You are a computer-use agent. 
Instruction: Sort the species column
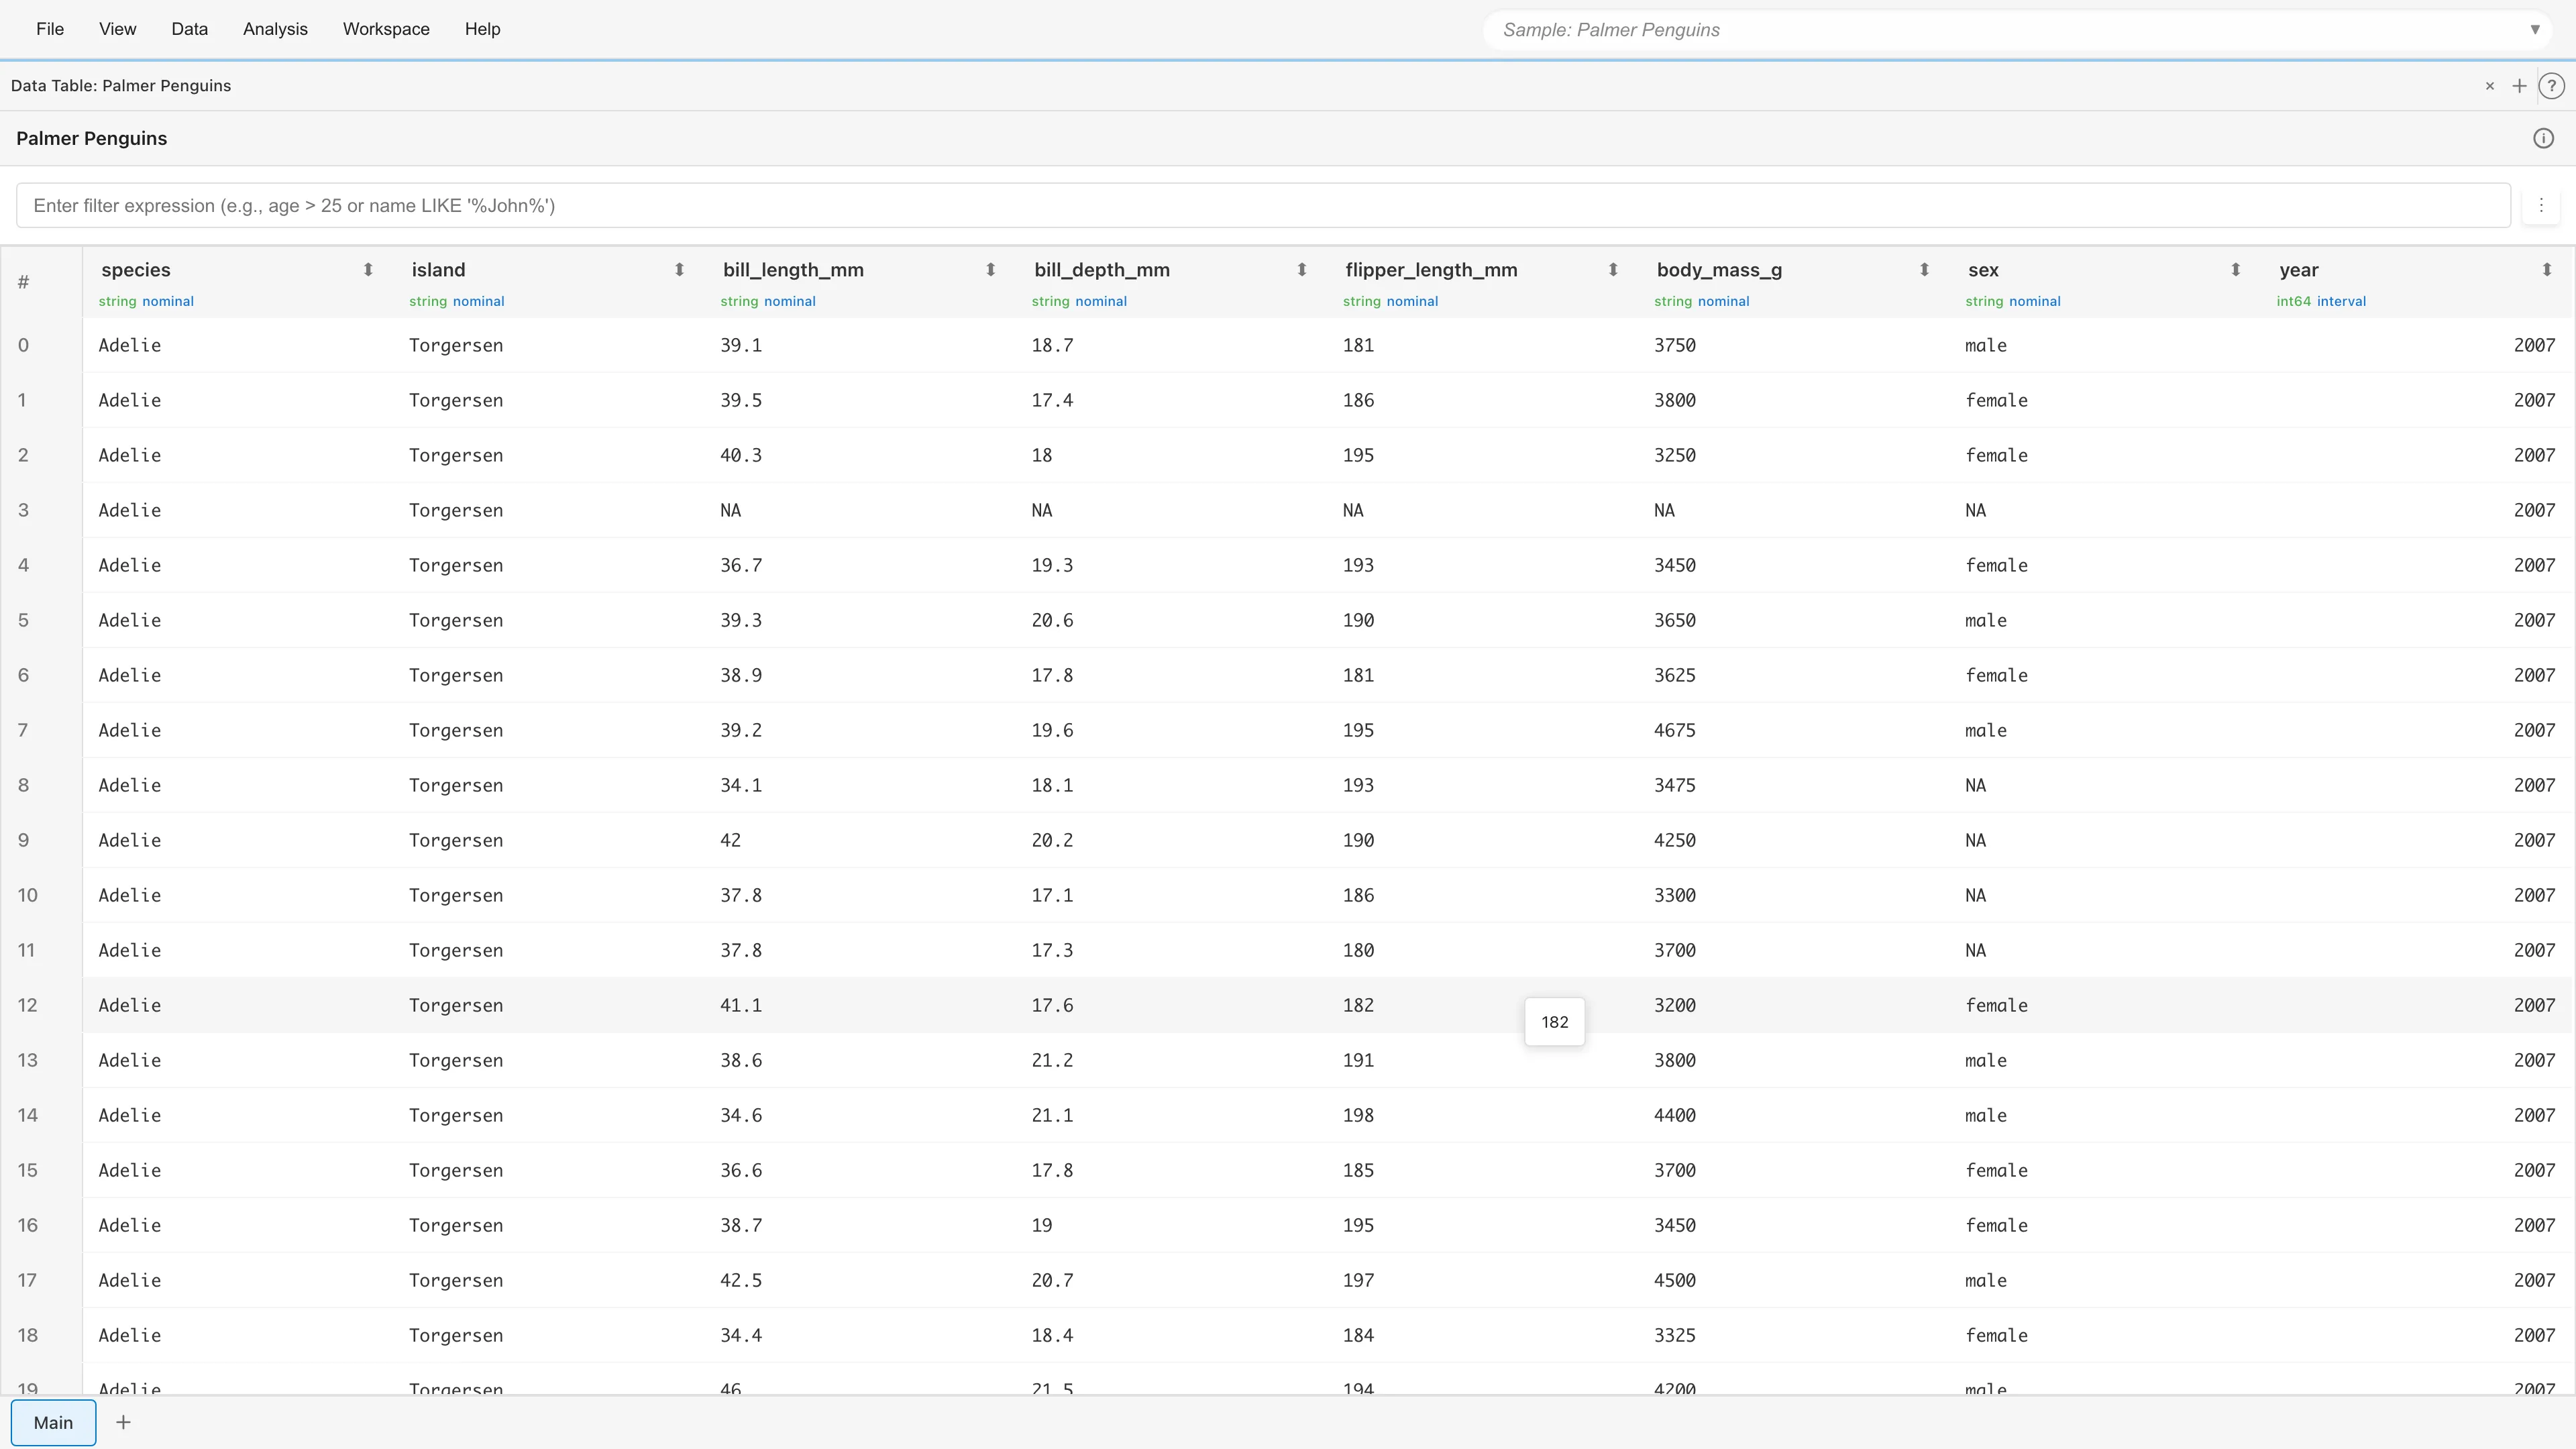click(367, 270)
